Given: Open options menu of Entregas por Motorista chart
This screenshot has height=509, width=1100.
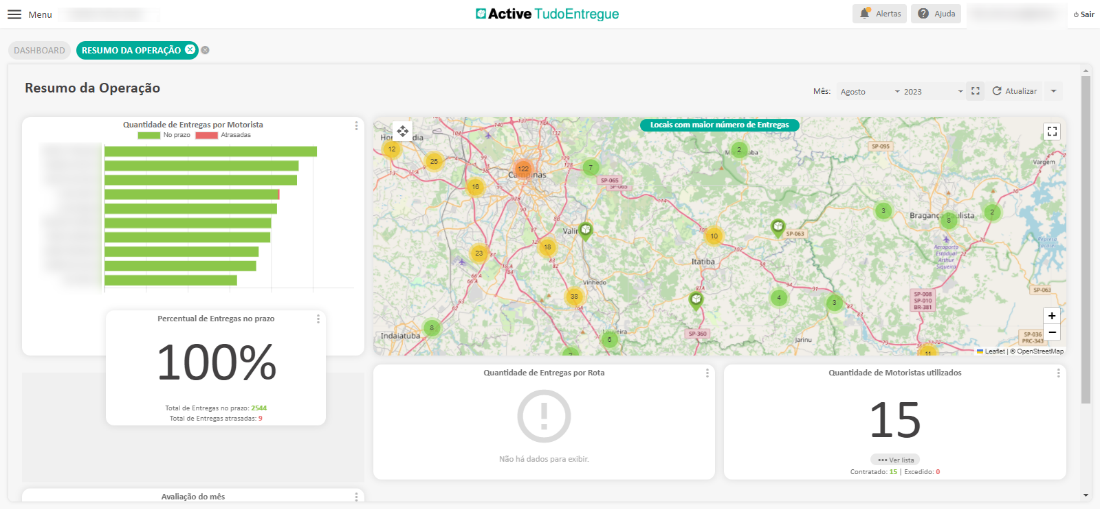Looking at the screenshot, I should click(356, 126).
